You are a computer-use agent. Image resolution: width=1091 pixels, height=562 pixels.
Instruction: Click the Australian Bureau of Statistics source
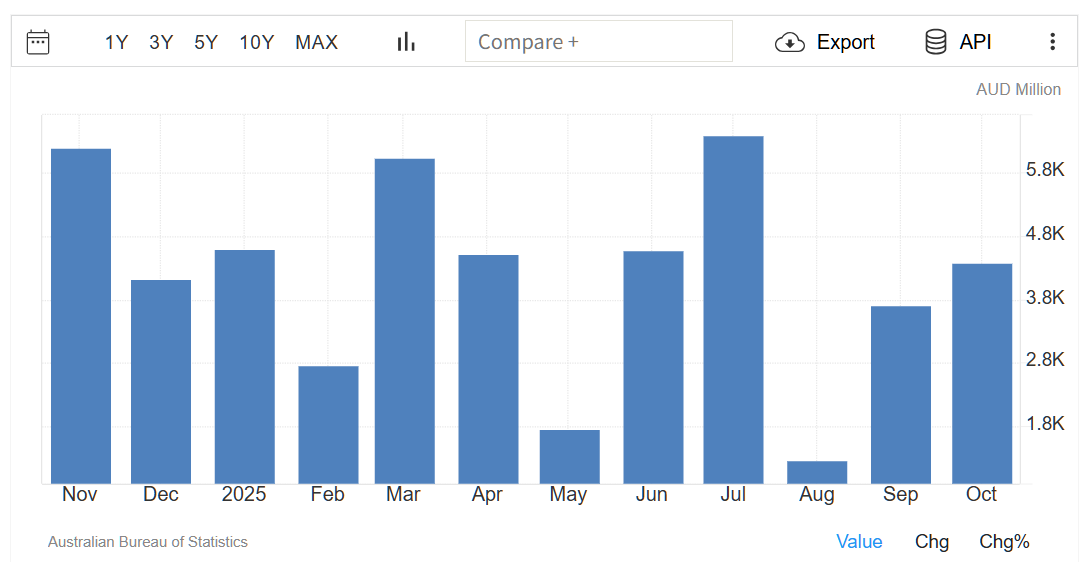(x=148, y=542)
